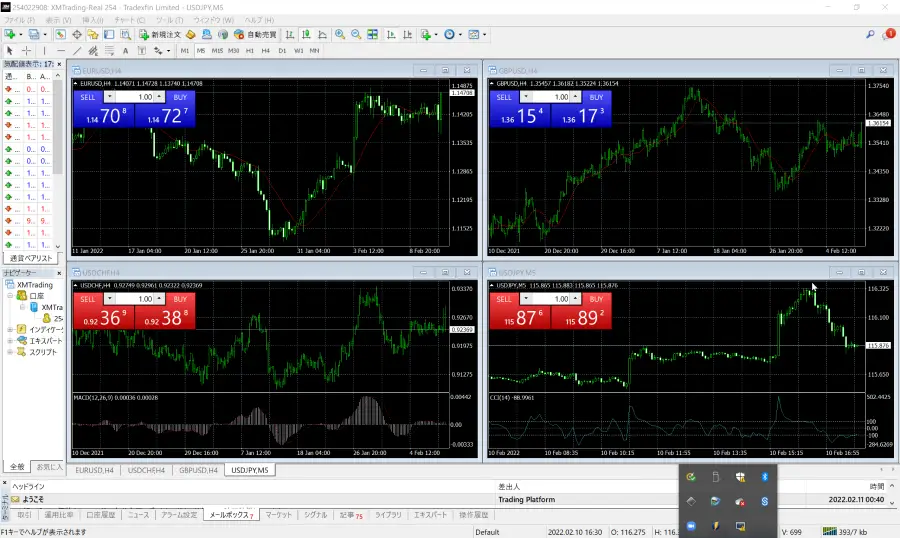Expand the indicators tree node in Navigator
Screen dimensions: 900x538
[10, 329]
